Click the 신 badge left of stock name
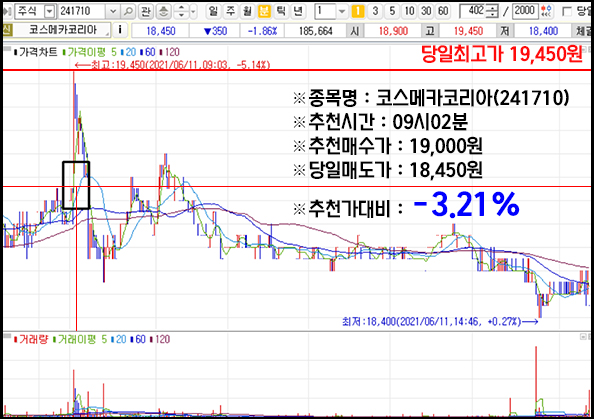This screenshot has height=419, width=594. coord(7,30)
